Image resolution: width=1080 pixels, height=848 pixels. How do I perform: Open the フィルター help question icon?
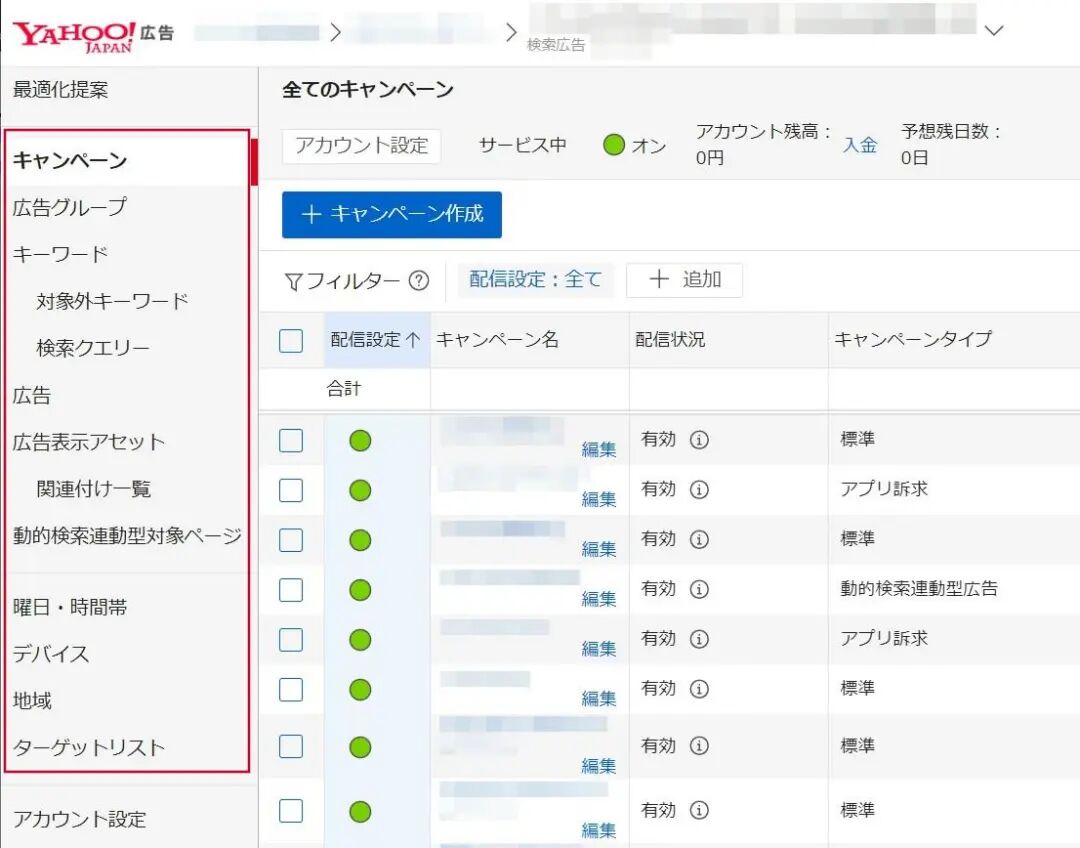coord(419,280)
